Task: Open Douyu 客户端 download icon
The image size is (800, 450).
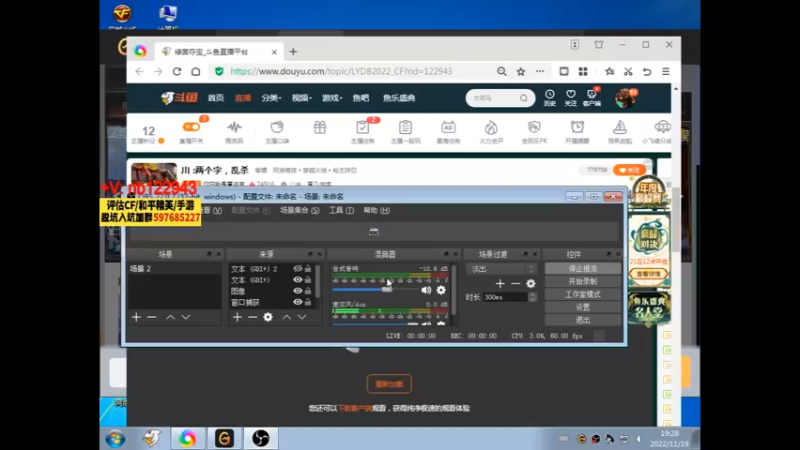Action: pyautogui.click(x=592, y=97)
